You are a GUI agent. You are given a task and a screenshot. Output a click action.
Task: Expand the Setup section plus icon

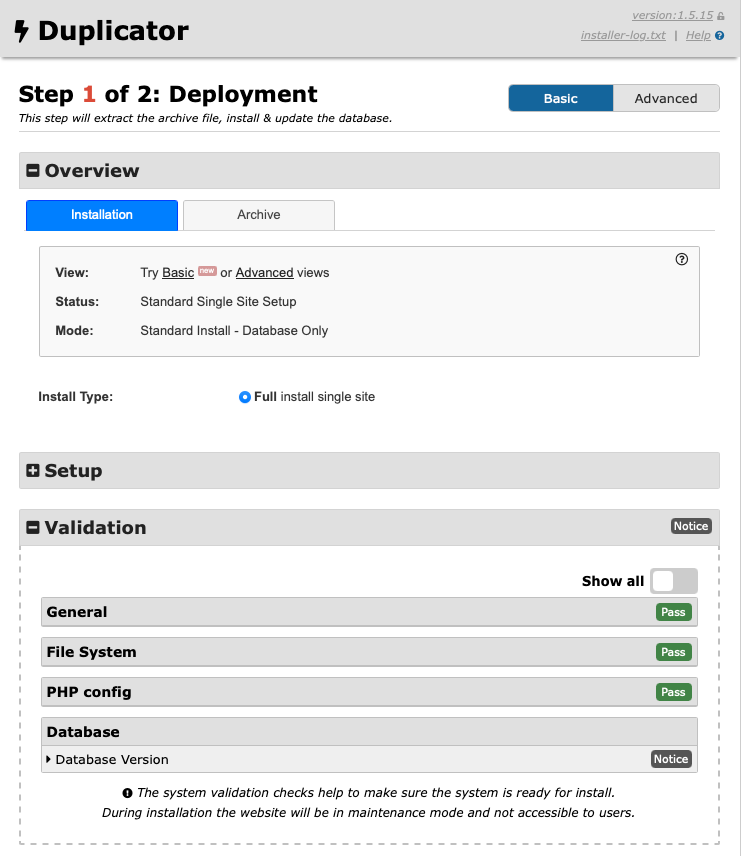click(x=32, y=471)
